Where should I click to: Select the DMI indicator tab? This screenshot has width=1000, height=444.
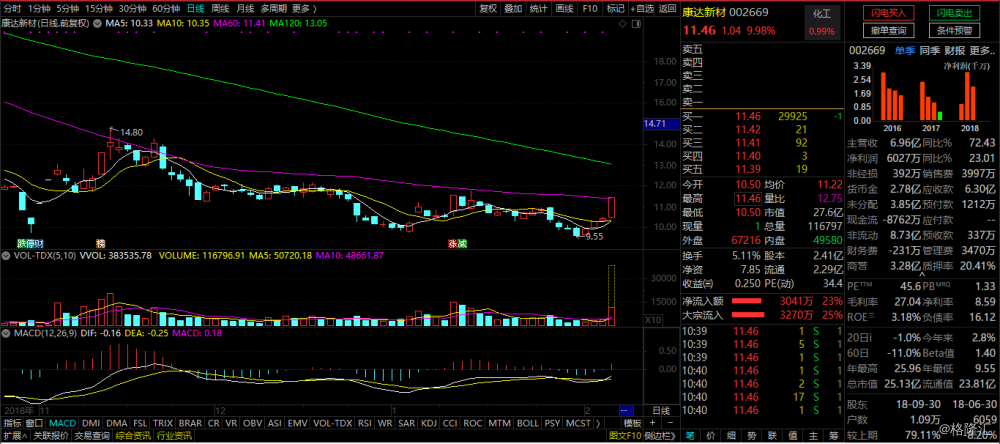91,423
